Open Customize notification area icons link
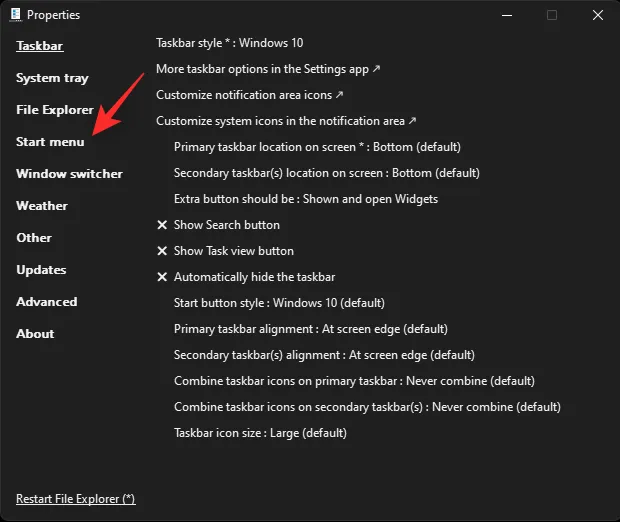Screen dimensions: 620x522 coord(250,95)
